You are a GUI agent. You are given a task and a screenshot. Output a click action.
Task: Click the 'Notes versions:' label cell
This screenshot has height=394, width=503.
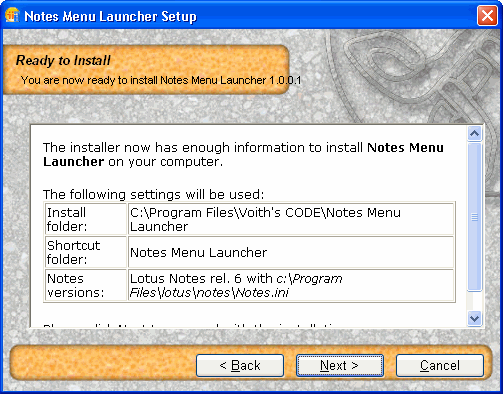[x=86, y=285]
